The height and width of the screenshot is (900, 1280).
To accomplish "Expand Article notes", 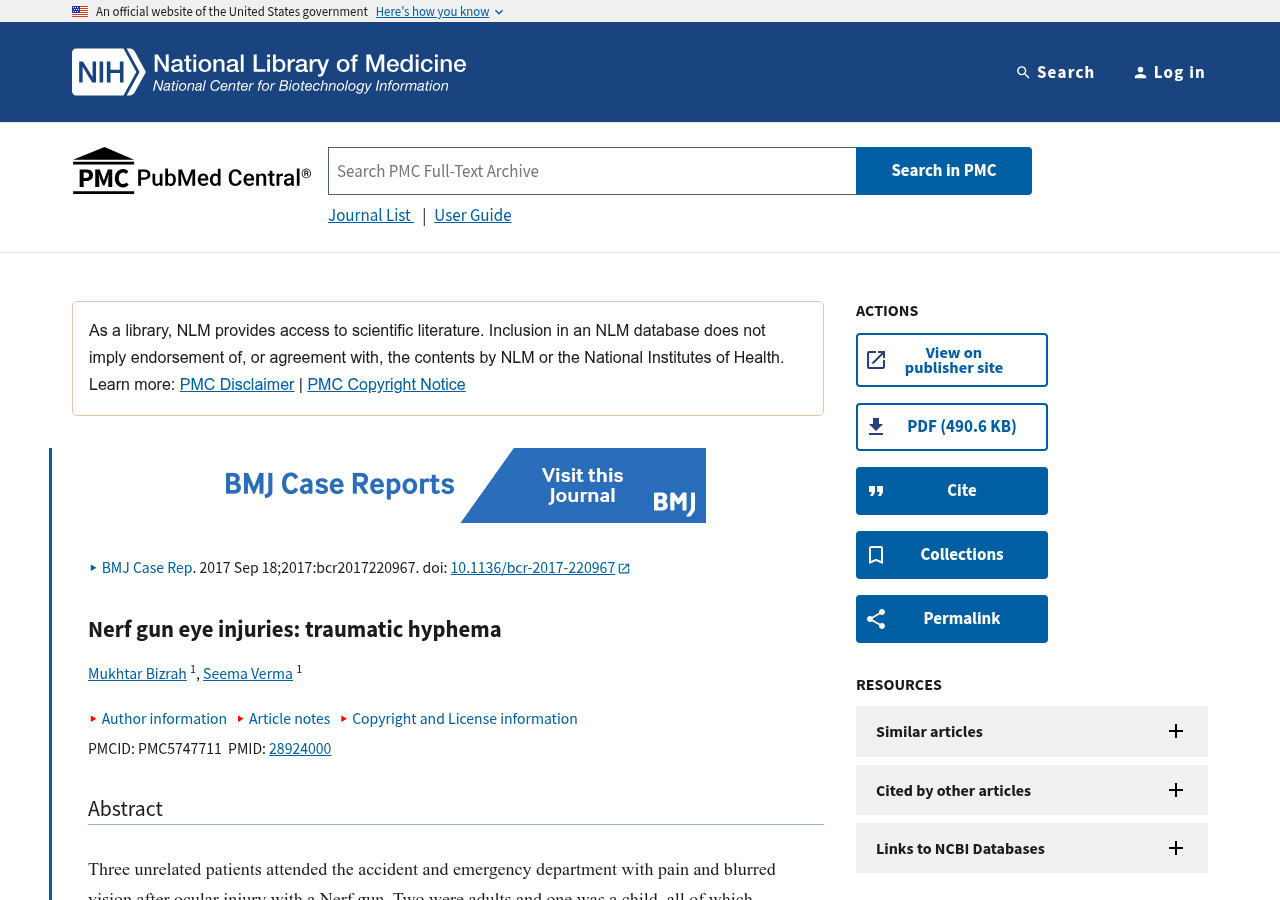I will coord(284,718).
